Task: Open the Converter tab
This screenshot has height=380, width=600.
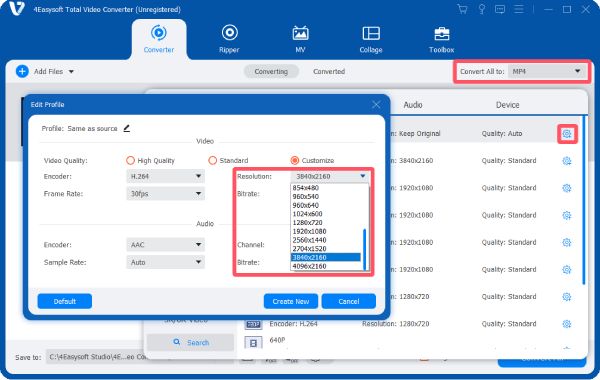Action: coord(159,39)
